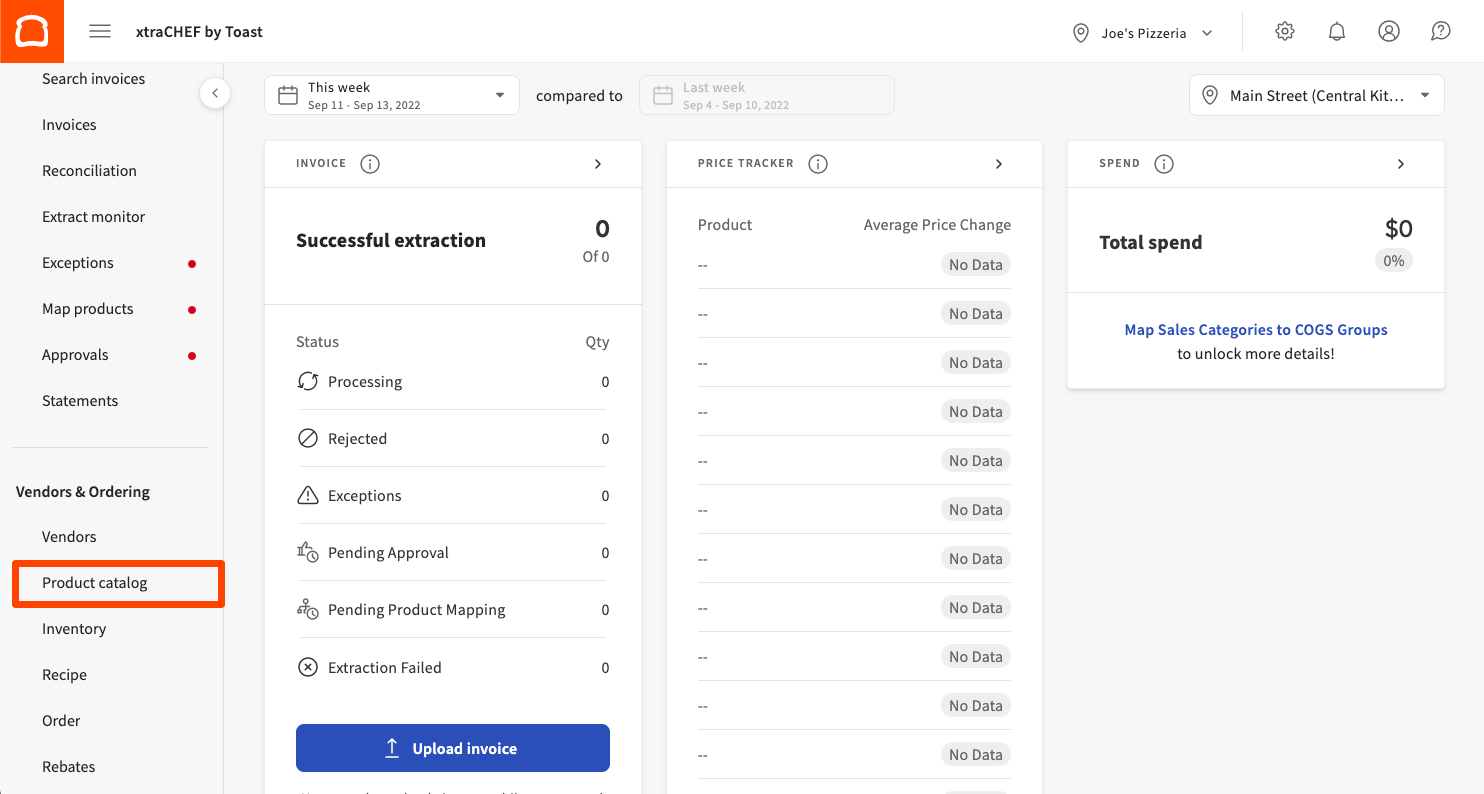Click the Upload invoice button
The image size is (1484, 794).
tap(452, 747)
